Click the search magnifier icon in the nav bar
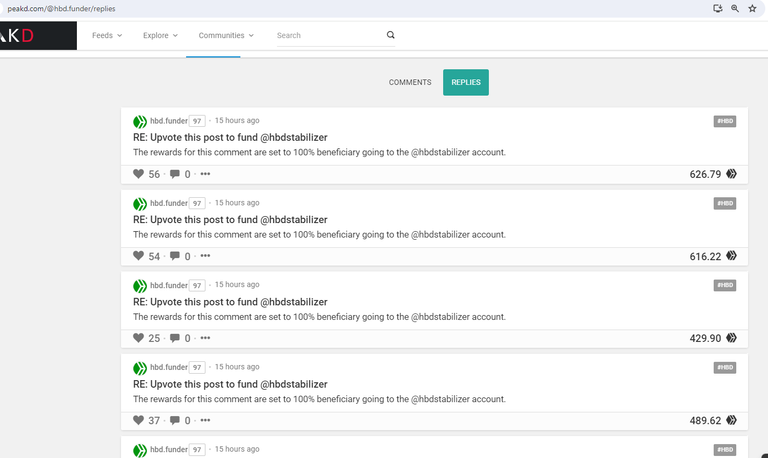The height and width of the screenshot is (458, 768). (x=390, y=35)
